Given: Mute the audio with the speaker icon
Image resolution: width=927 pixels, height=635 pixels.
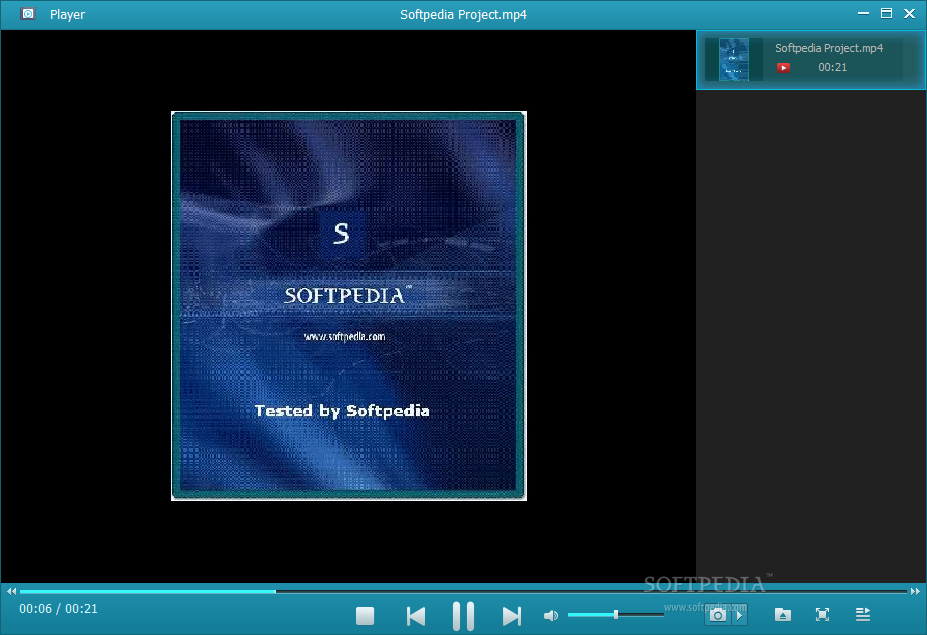Looking at the screenshot, I should point(550,615).
